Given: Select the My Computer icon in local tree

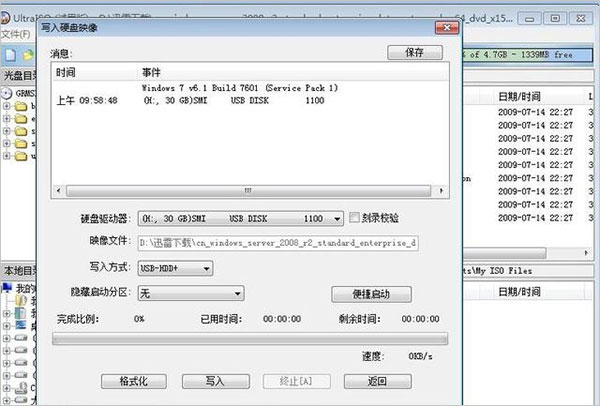Looking at the screenshot, I should pyautogui.click(x=7, y=287).
